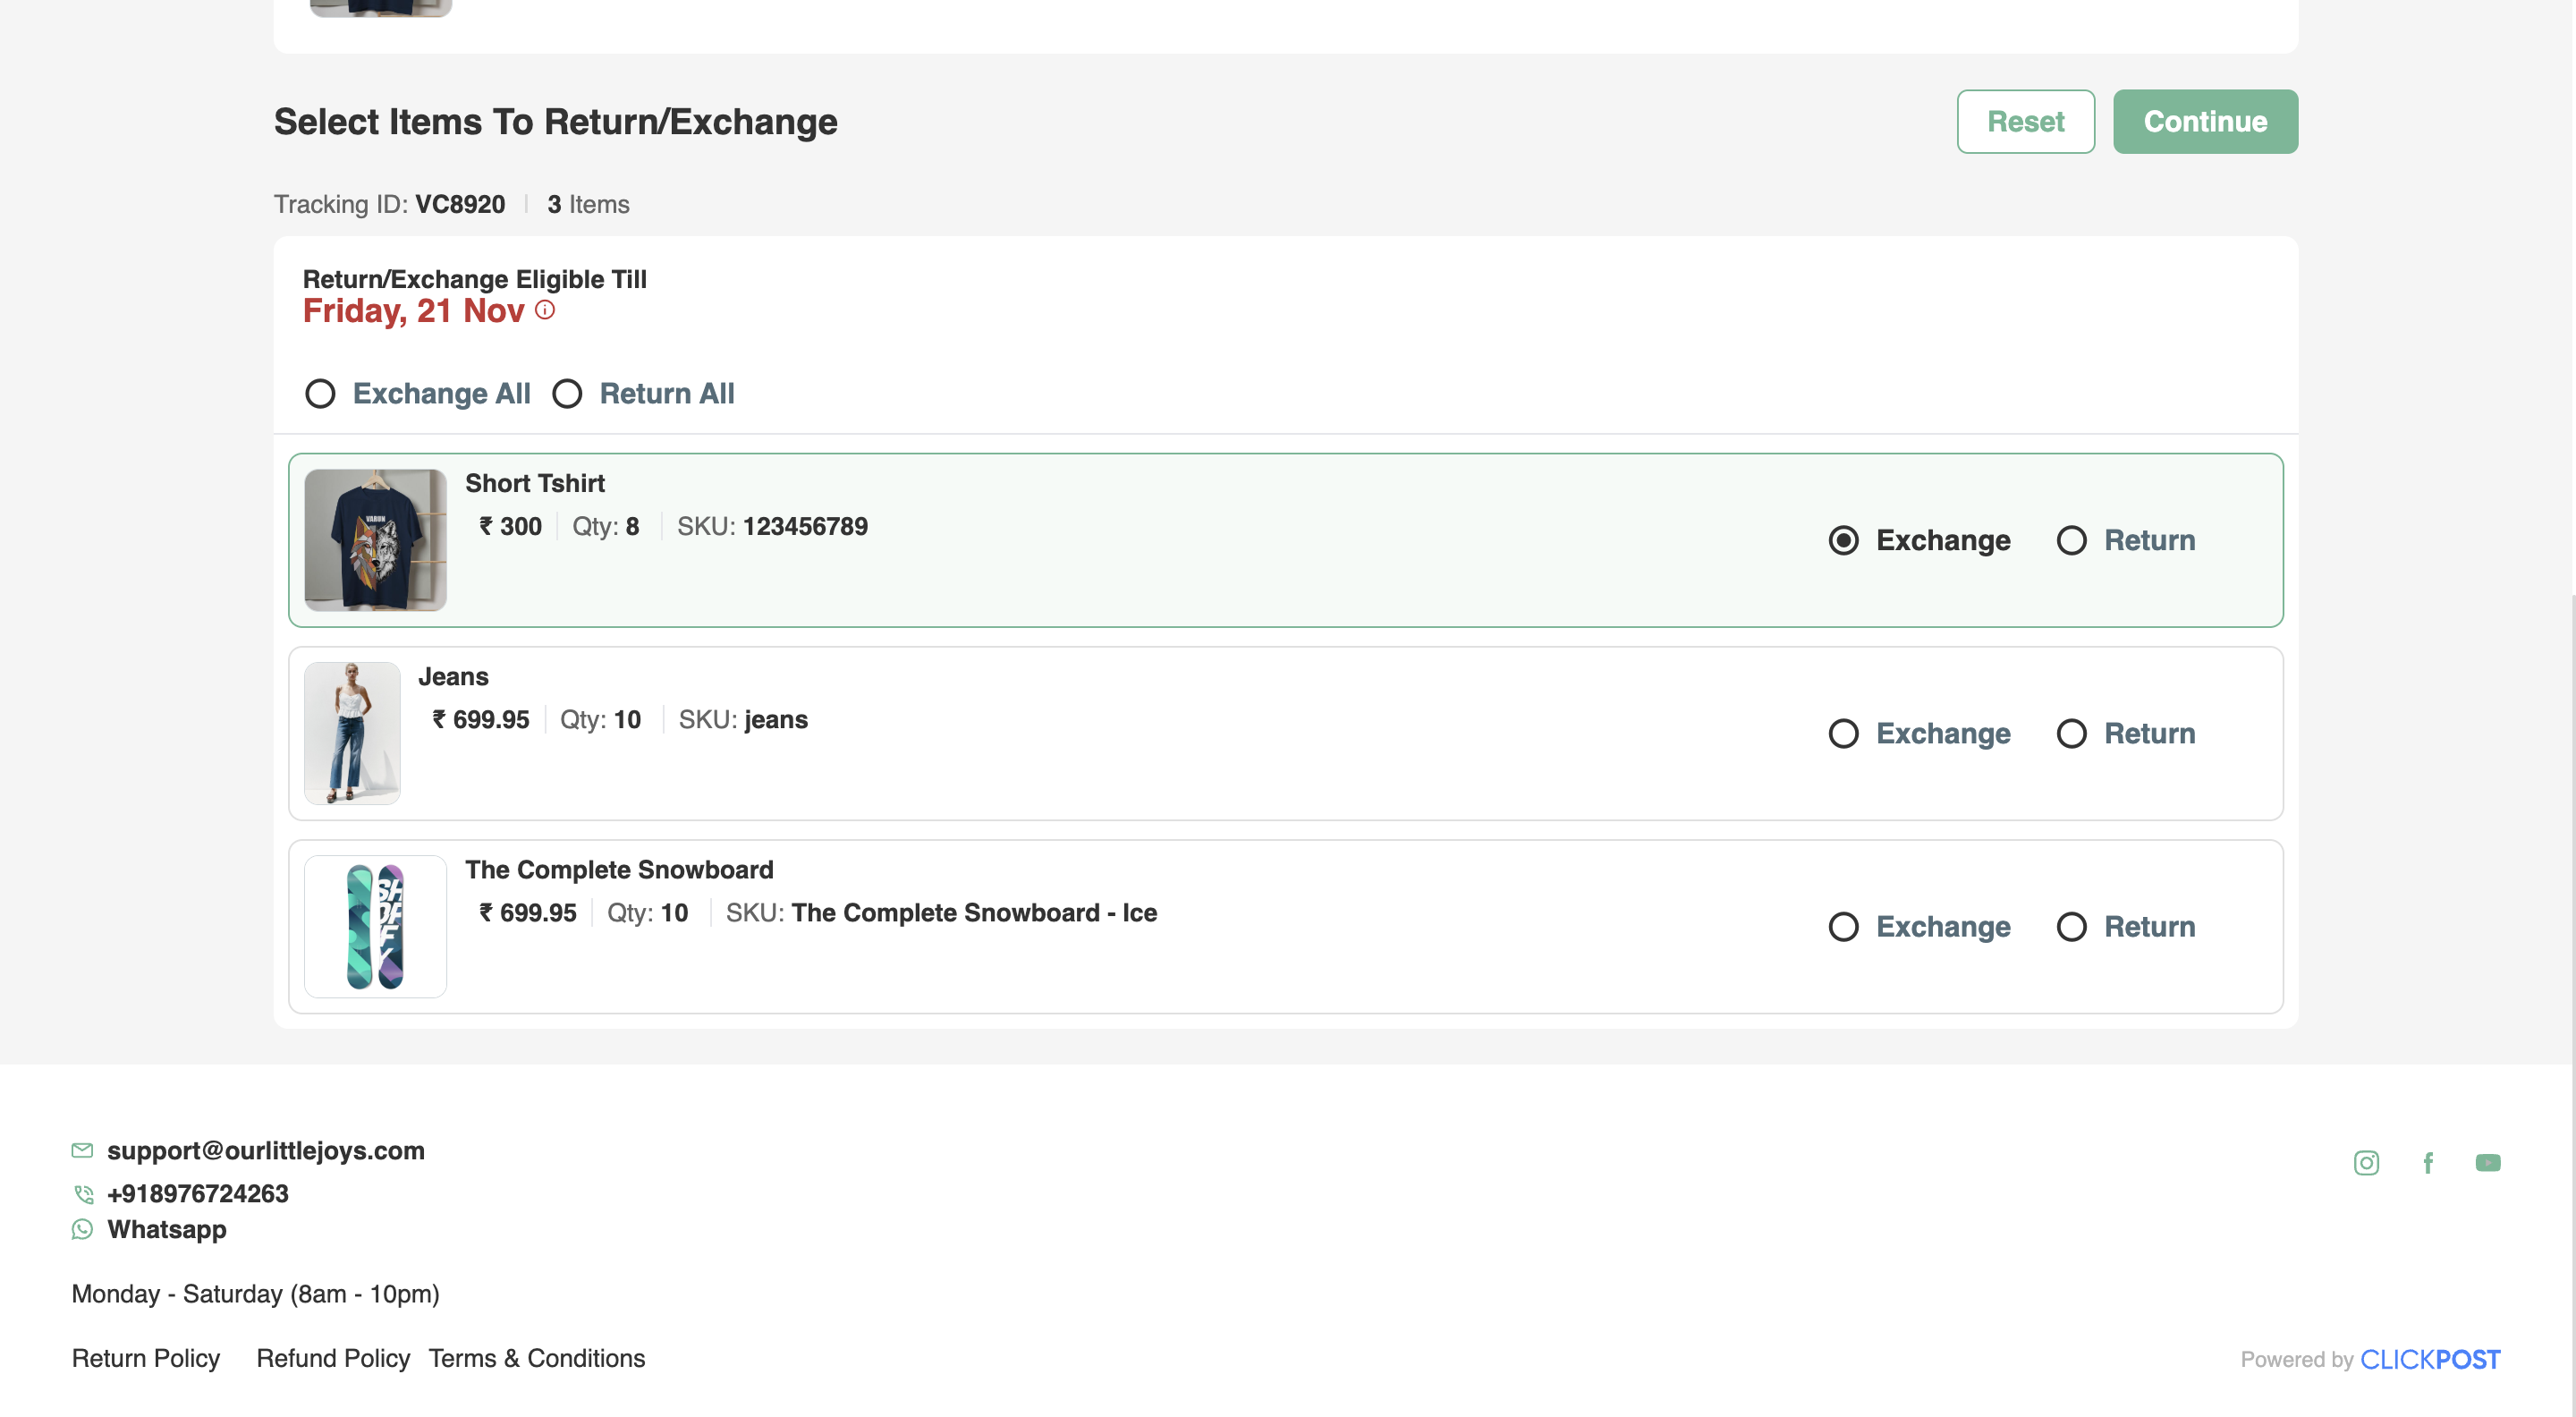Click the info icon beside Friday, 21 Nov

click(545, 310)
